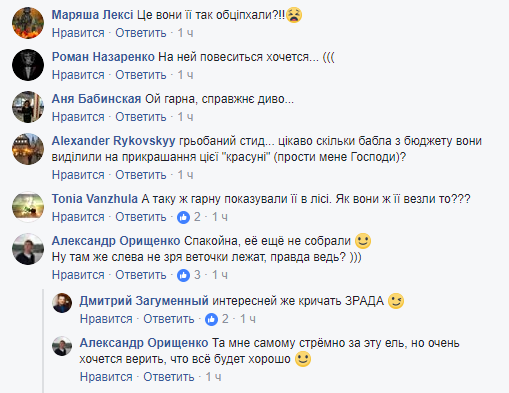The image size is (509, 393).
Task: View likes icon on Орищенко's веточки comment
Action: pos(183,275)
